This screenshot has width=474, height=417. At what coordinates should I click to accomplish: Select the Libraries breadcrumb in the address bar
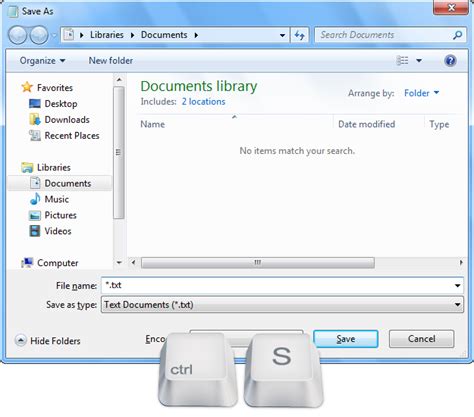click(107, 35)
